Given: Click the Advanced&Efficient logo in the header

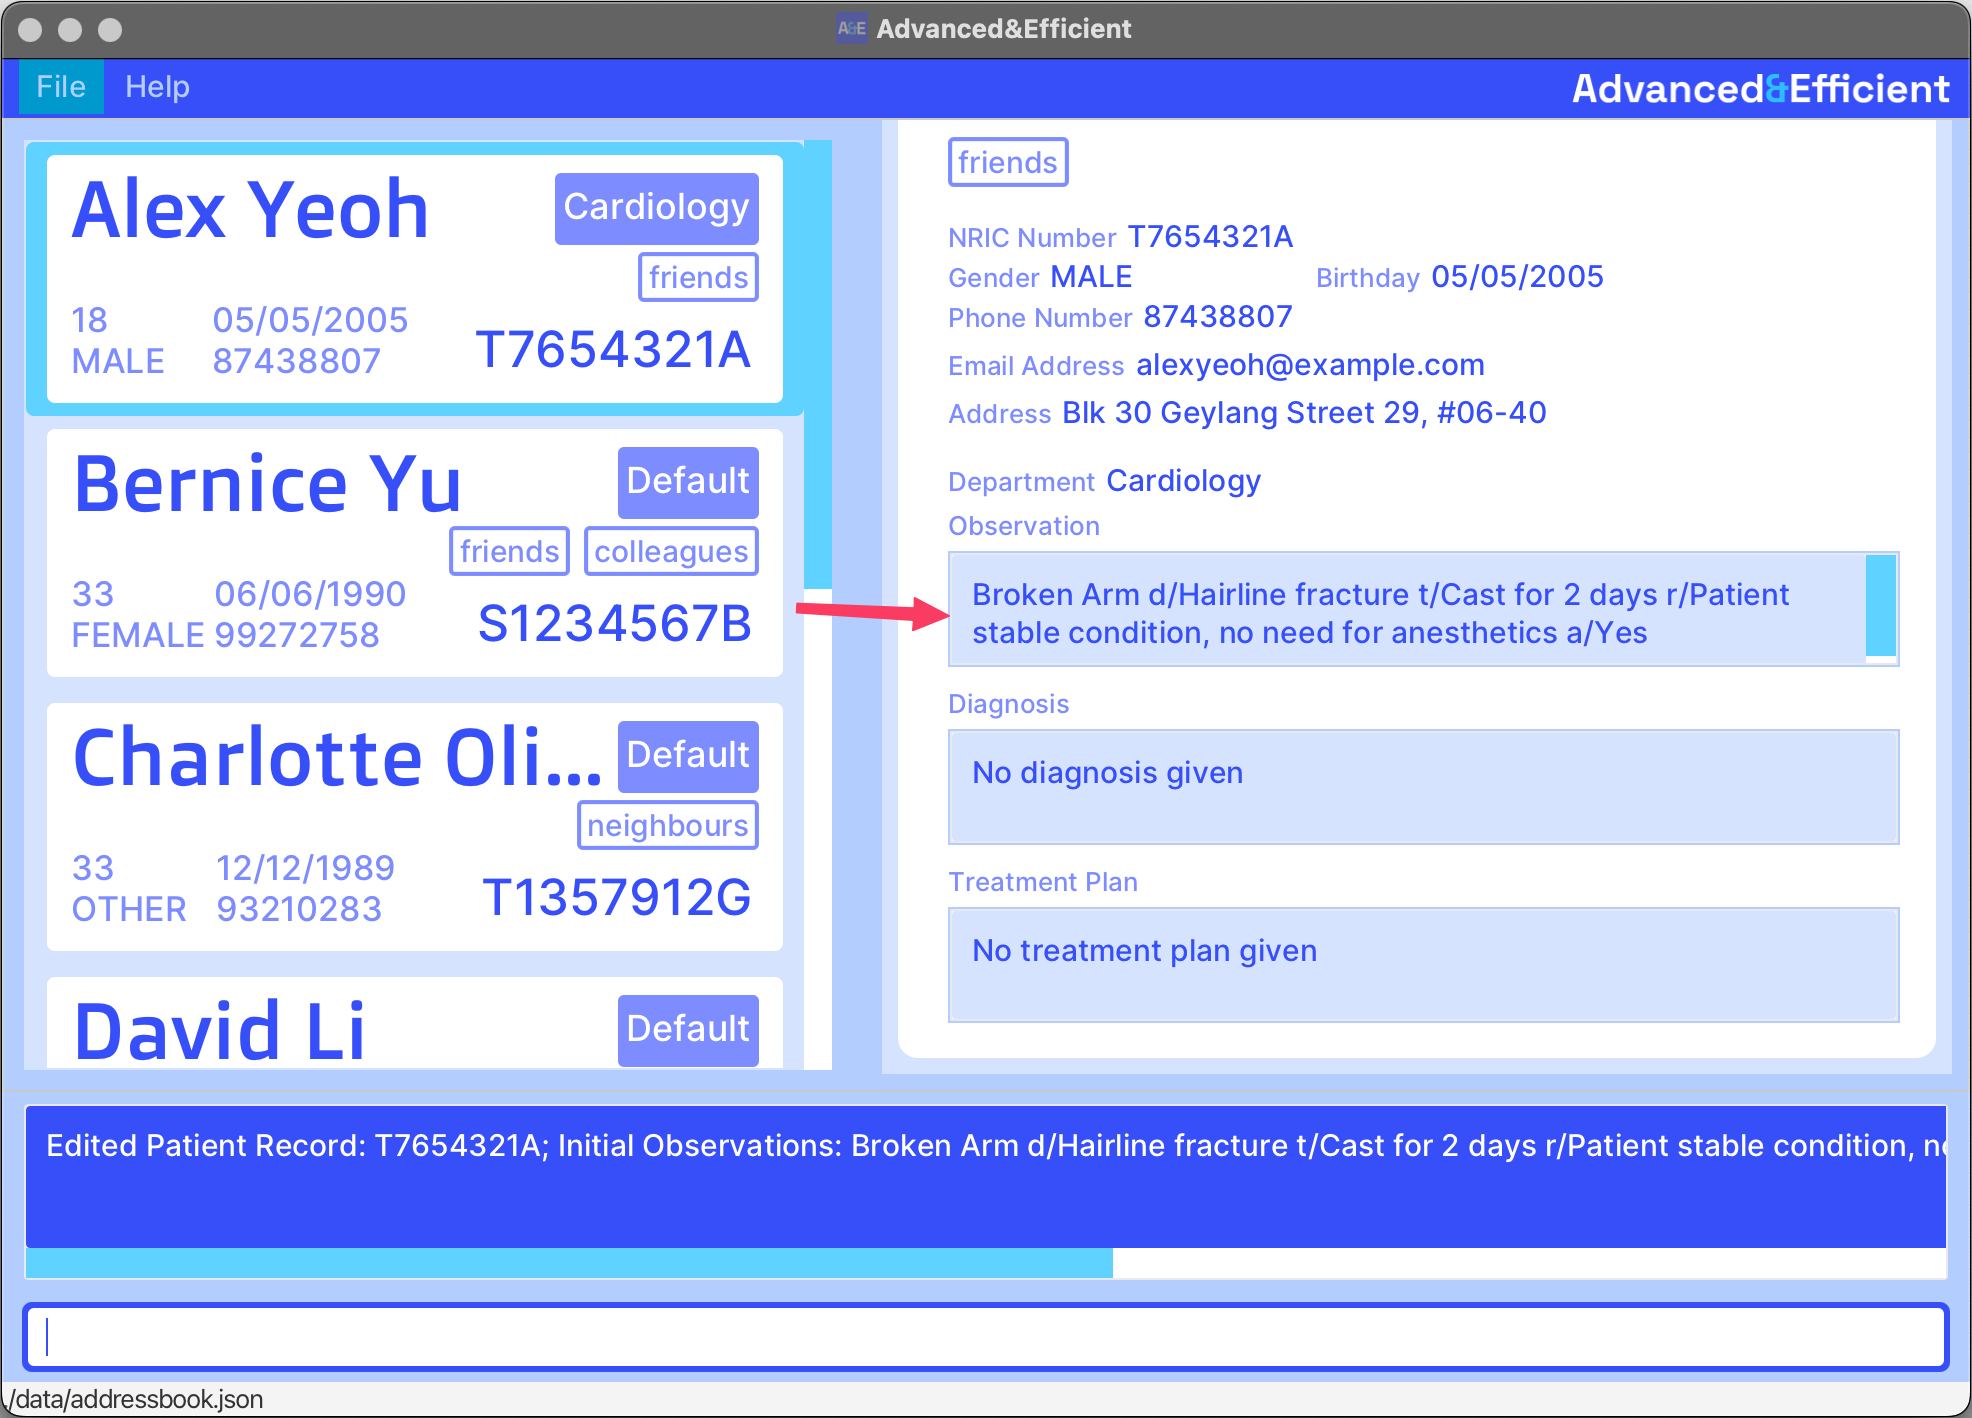Looking at the screenshot, I should 1759,89.
